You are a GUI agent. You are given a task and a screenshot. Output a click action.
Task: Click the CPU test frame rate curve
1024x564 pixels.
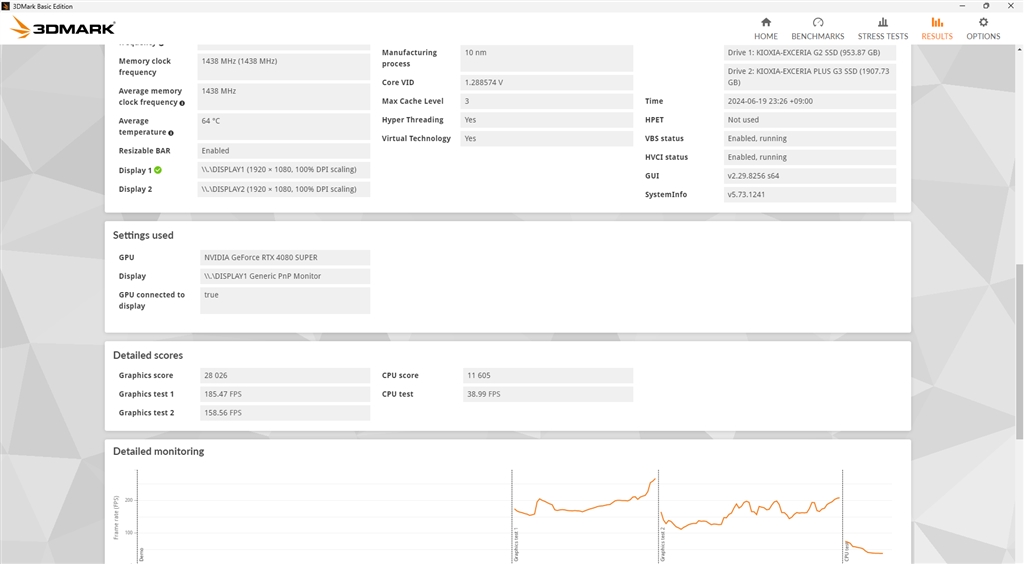[864, 548]
